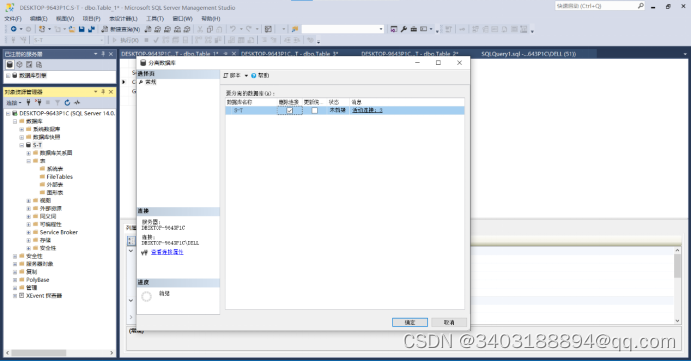Click the Activity Monitor icon in Object Explorer toolbar

tap(77, 103)
